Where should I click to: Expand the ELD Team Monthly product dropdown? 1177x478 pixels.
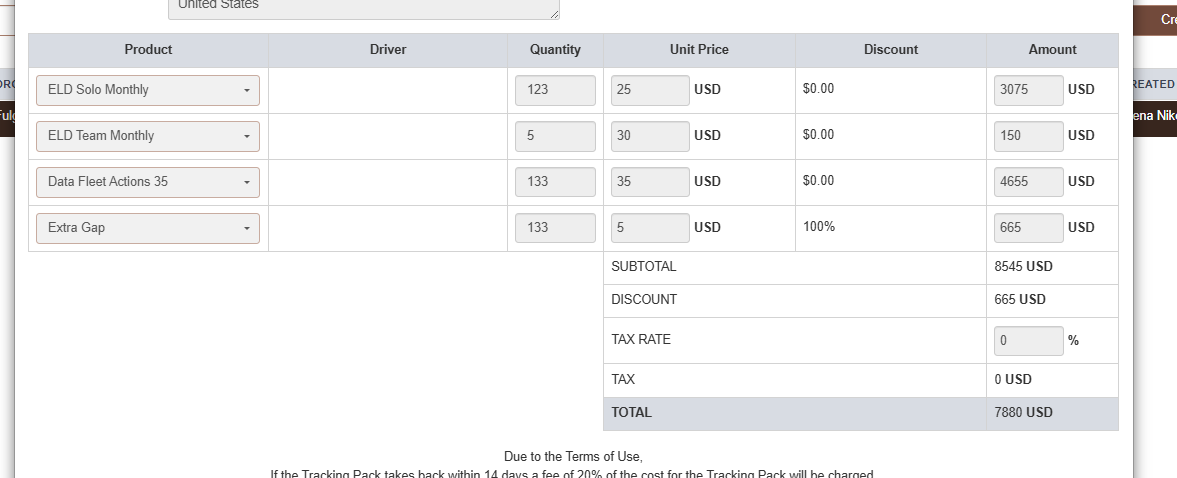pyautogui.click(x=148, y=136)
